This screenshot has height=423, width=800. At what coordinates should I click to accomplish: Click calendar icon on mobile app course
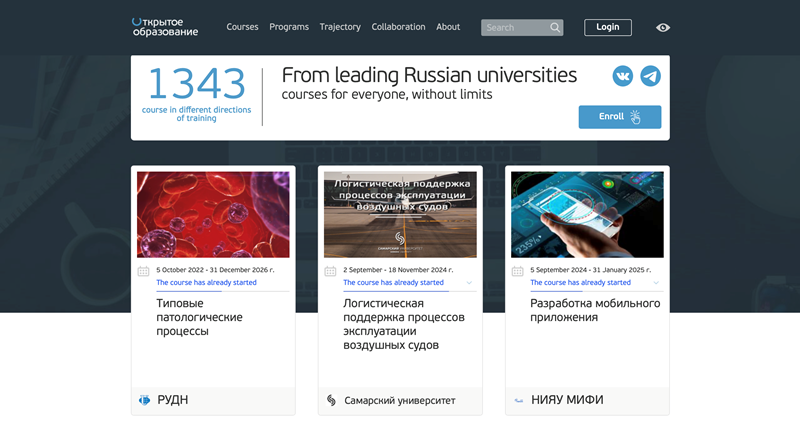click(x=517, y=271)
